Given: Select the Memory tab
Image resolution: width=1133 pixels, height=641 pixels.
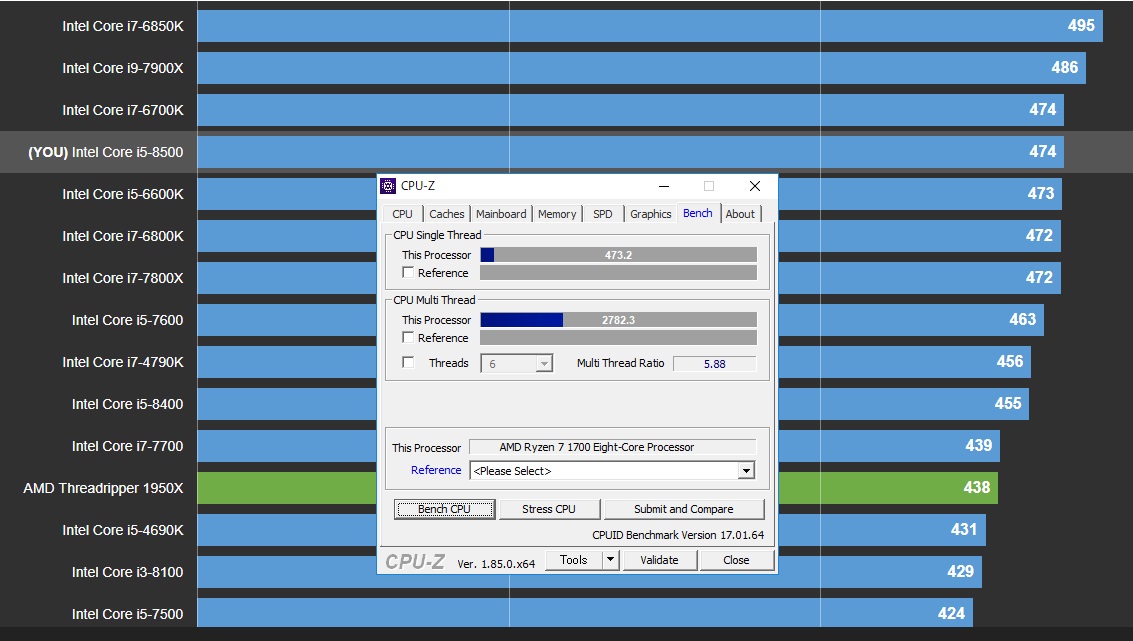Looking at the screenshot, I should (557, 214).
